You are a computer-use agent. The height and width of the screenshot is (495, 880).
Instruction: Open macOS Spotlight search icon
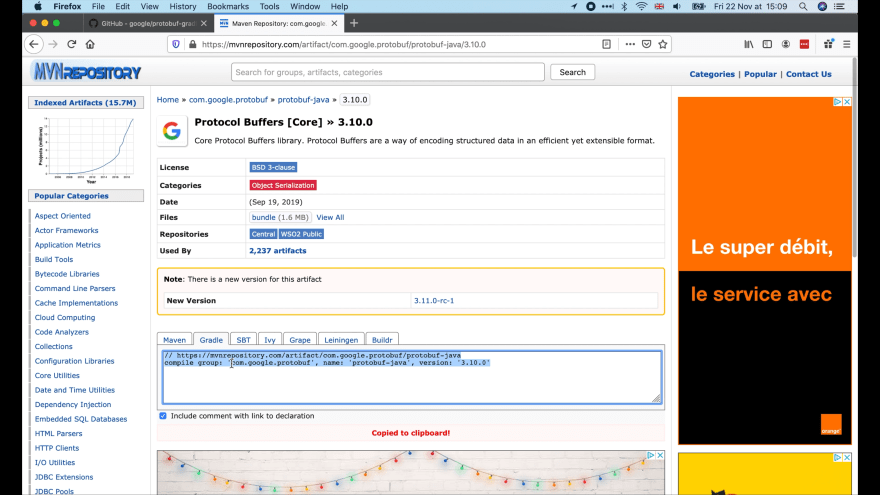803,6
